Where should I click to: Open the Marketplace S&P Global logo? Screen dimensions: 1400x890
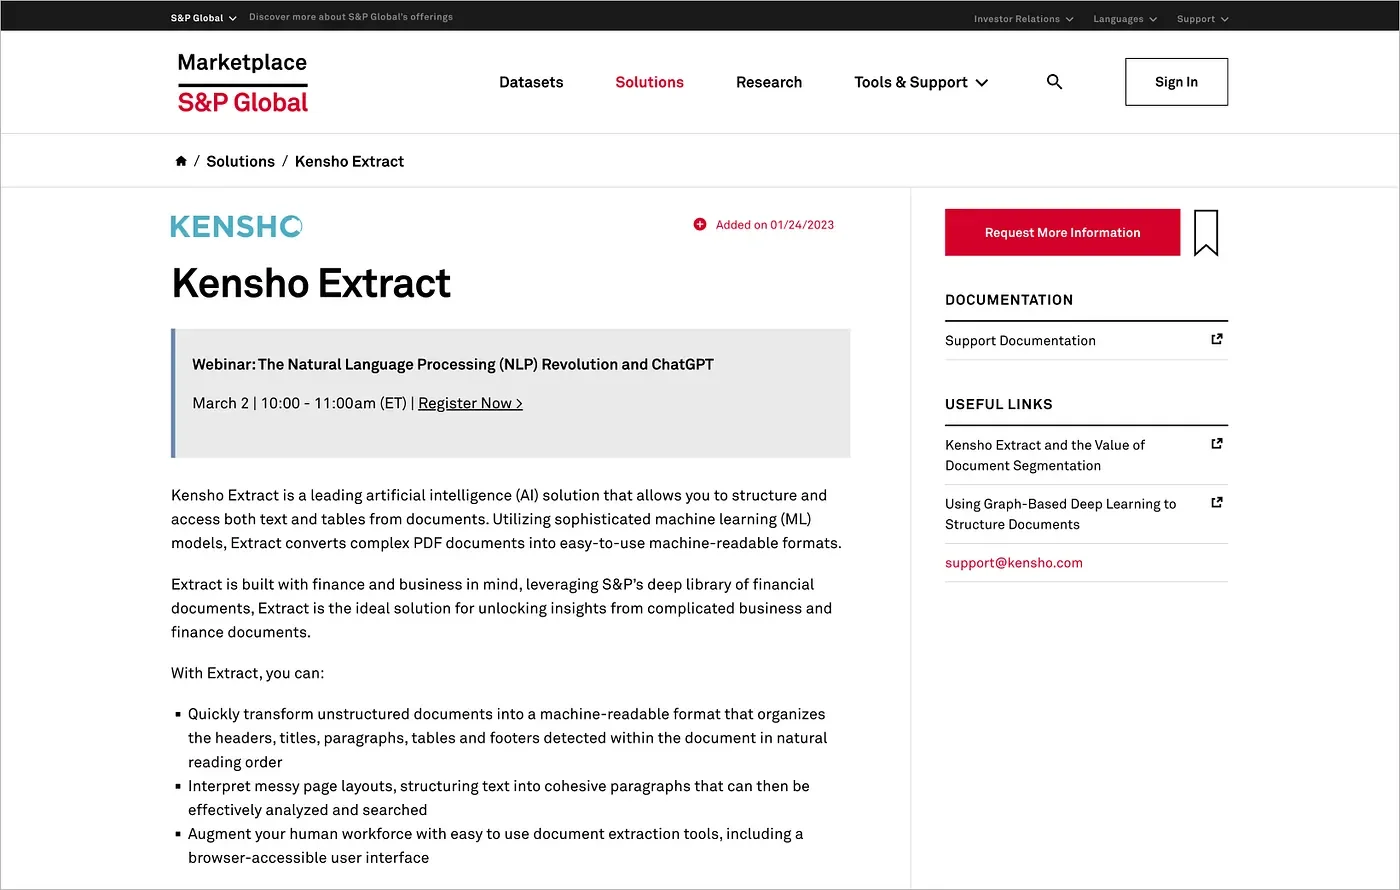pos(243,82)
